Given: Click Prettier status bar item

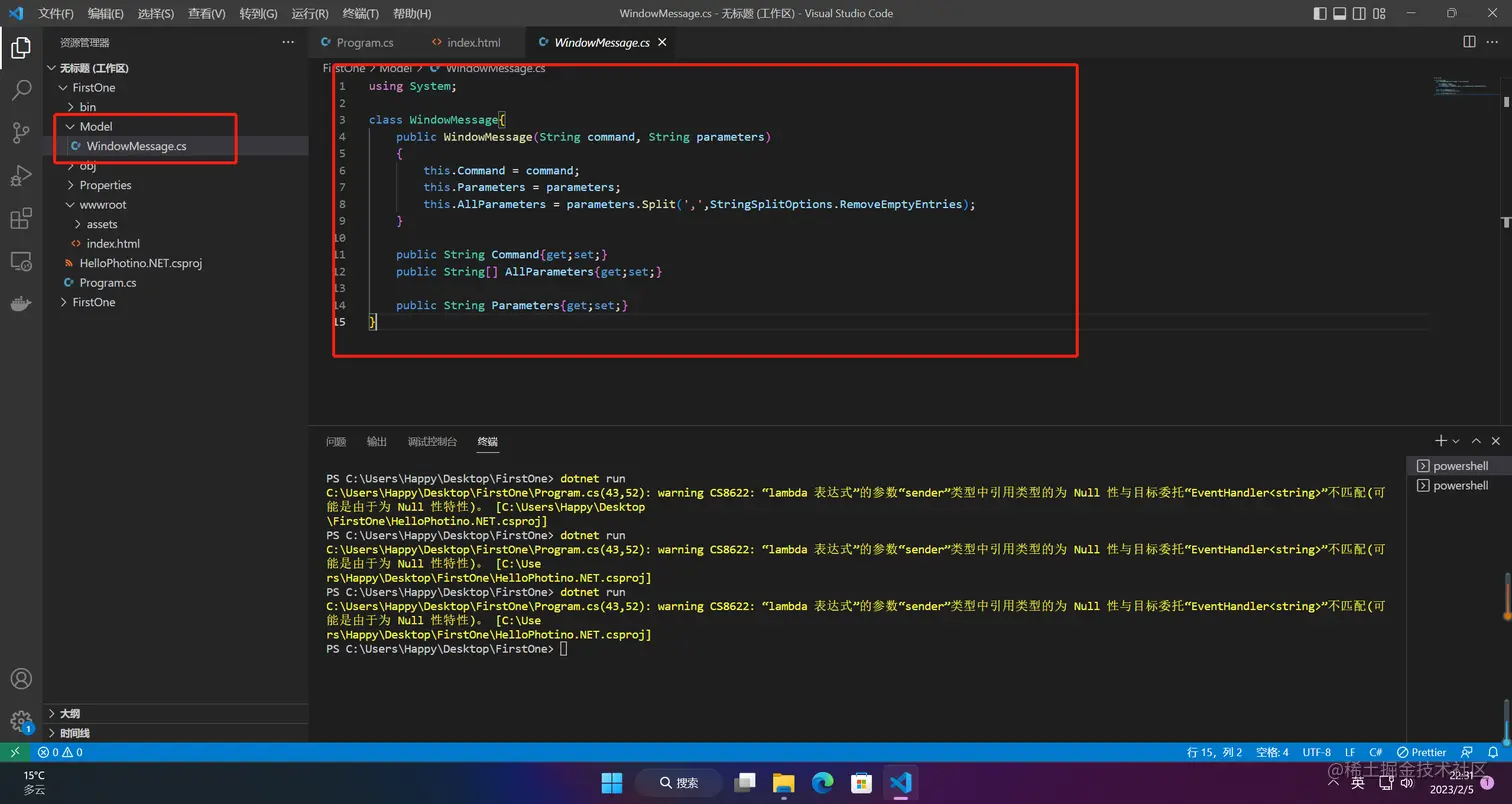Looking at the screenshot, I should point(1422,752).
